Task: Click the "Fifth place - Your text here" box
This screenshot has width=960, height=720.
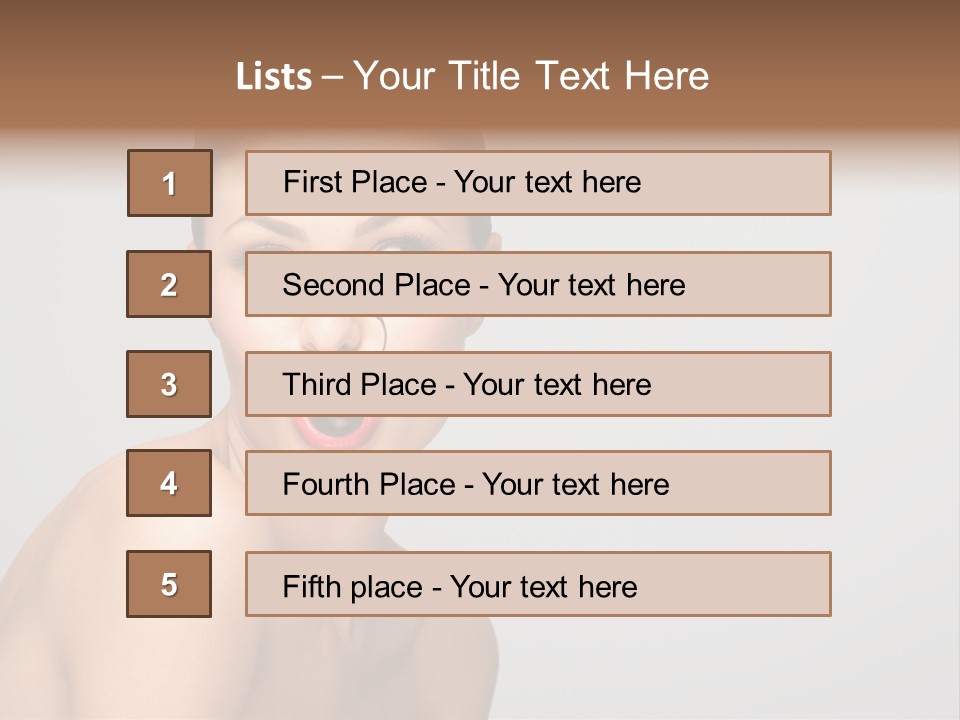Action: pyautogui.click(x=538, y=584)
